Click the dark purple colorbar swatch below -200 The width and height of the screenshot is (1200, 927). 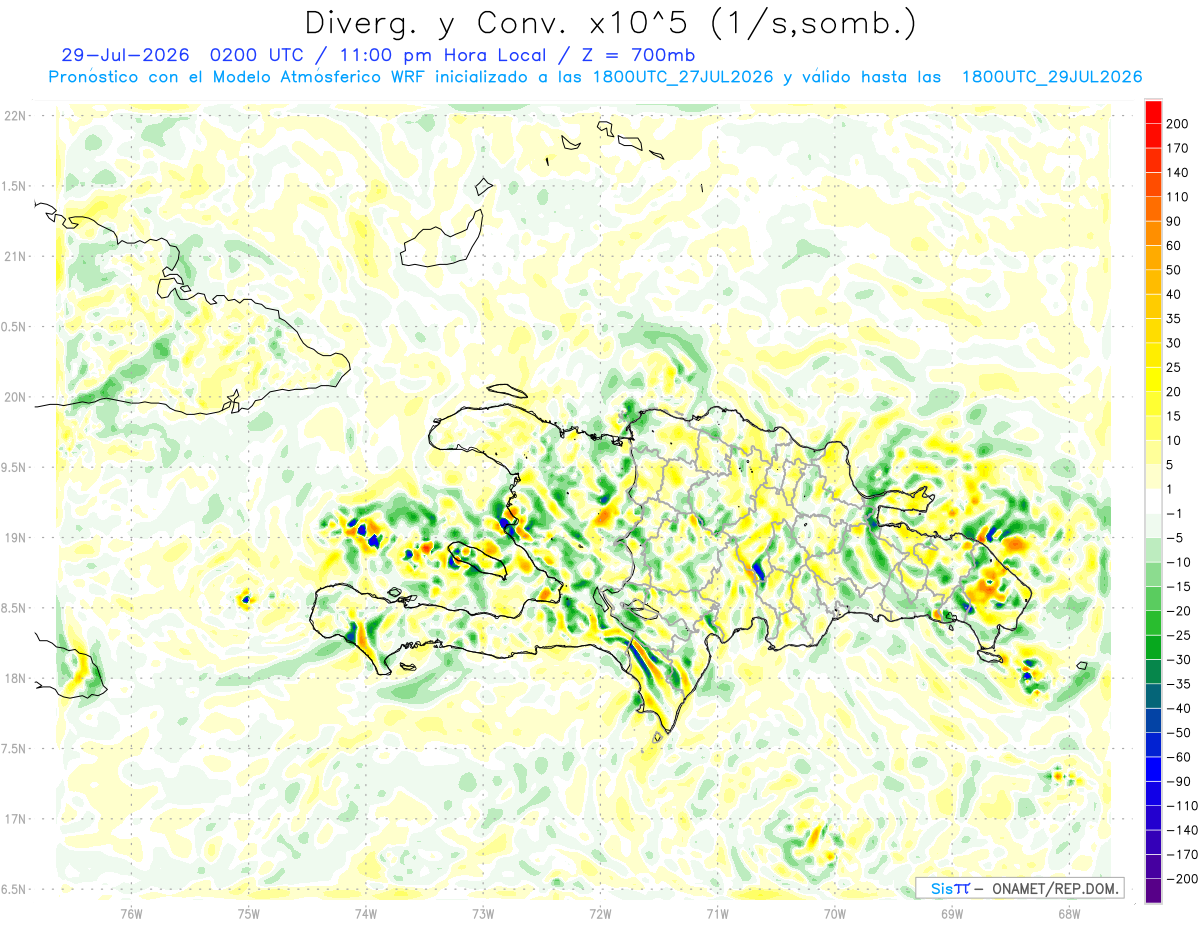1153,892
